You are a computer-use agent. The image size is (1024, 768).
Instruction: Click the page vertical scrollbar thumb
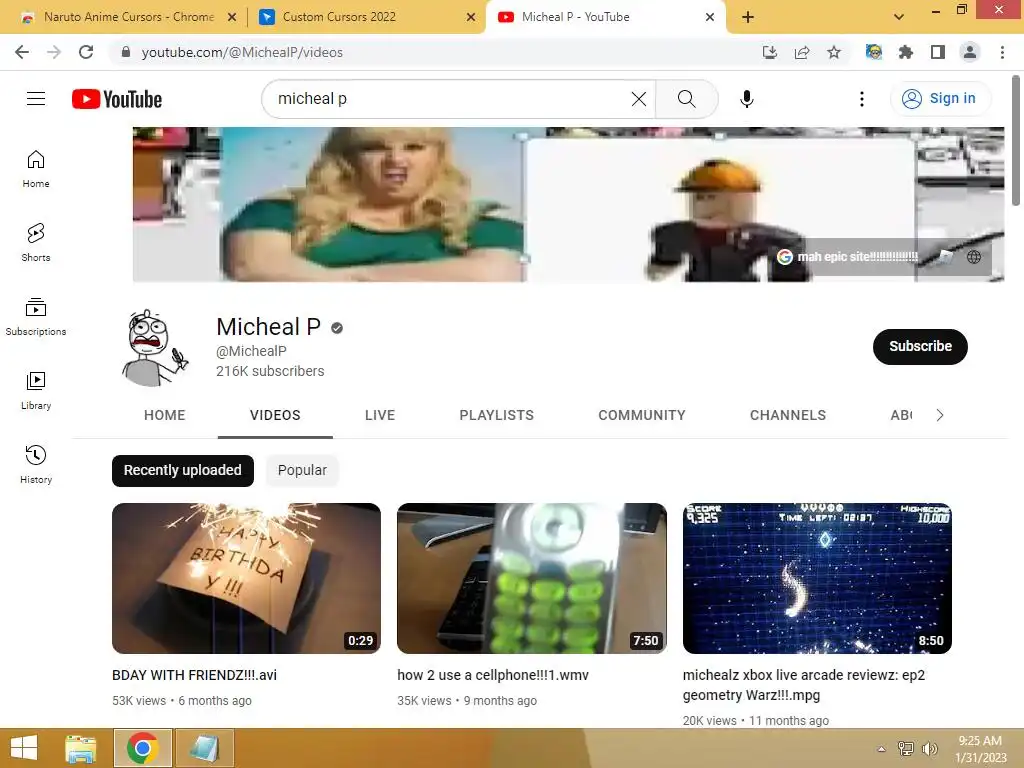pyautogui.click(x=1016, y=140)
